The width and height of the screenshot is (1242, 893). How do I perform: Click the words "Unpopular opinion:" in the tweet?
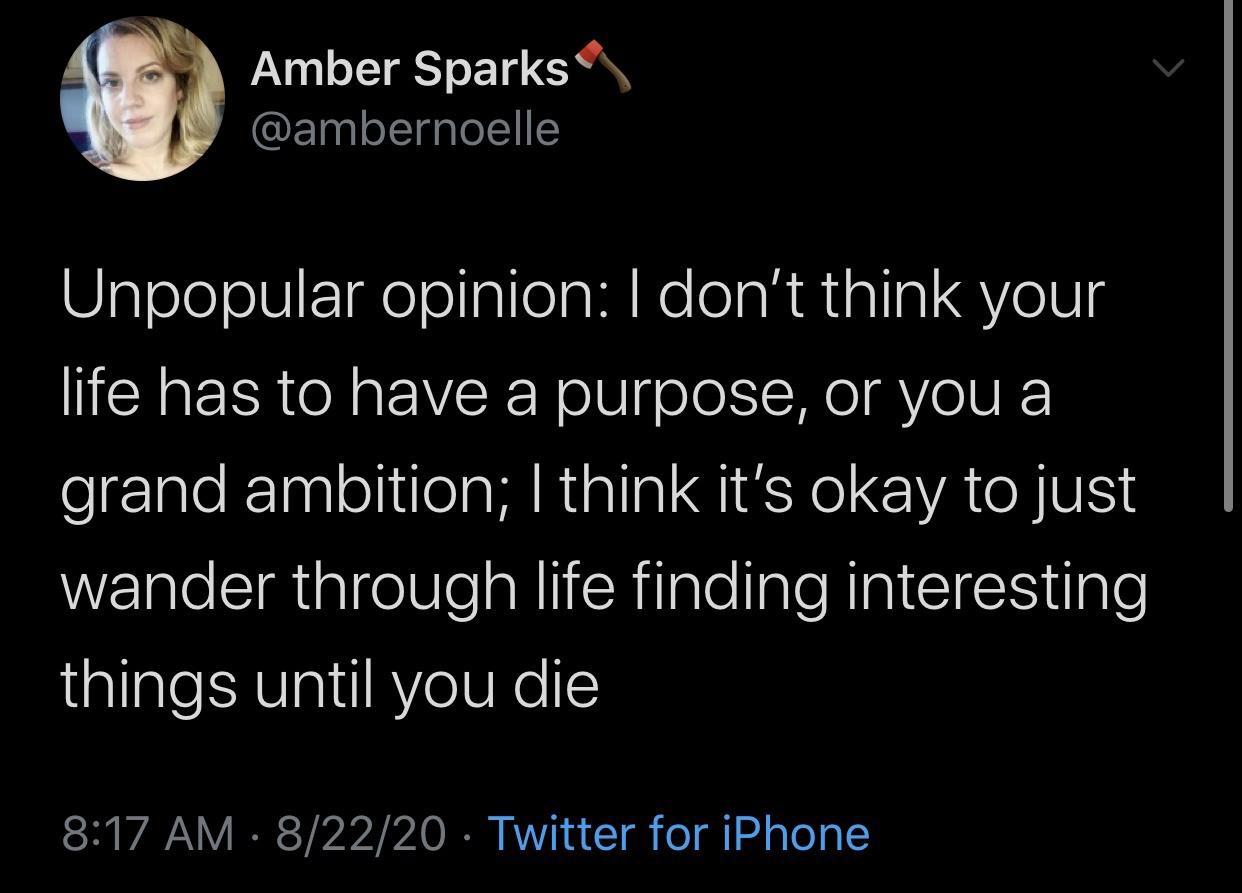326,296
